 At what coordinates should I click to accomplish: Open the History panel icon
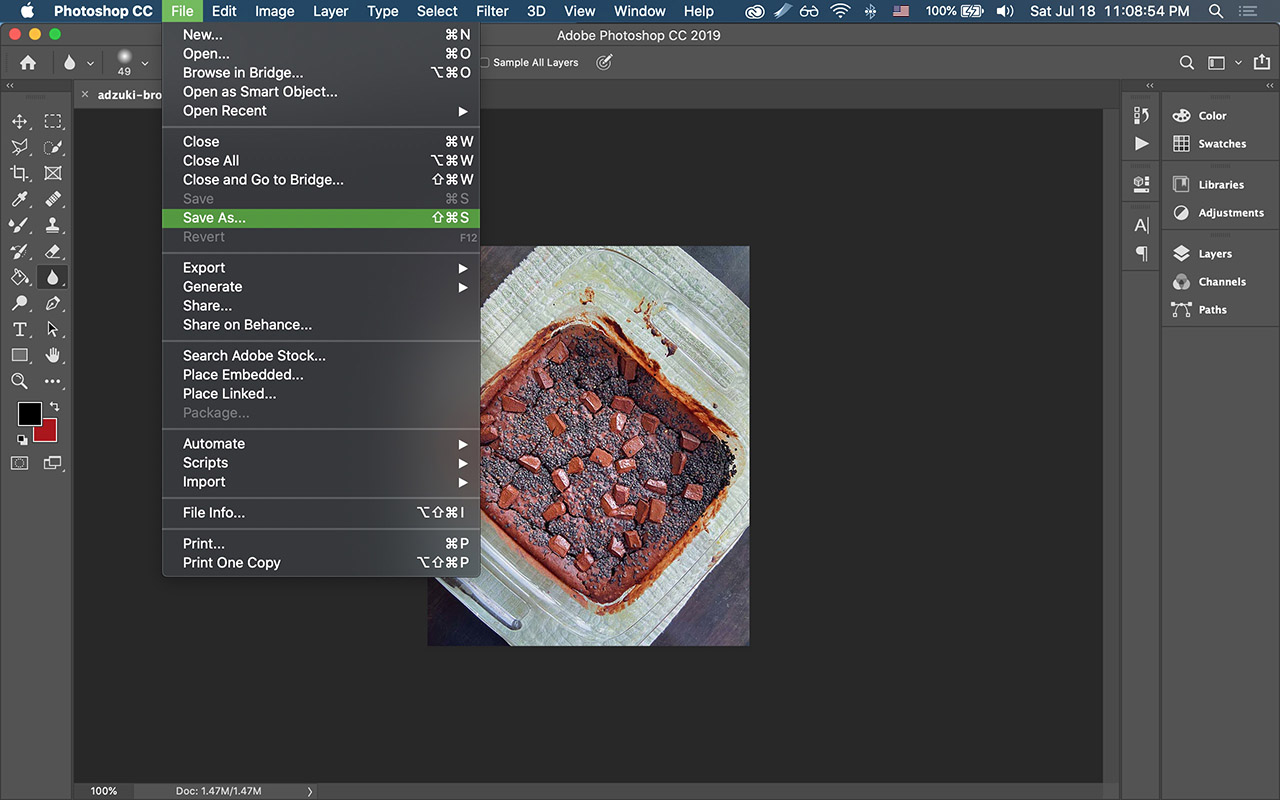pos(1141,115)
